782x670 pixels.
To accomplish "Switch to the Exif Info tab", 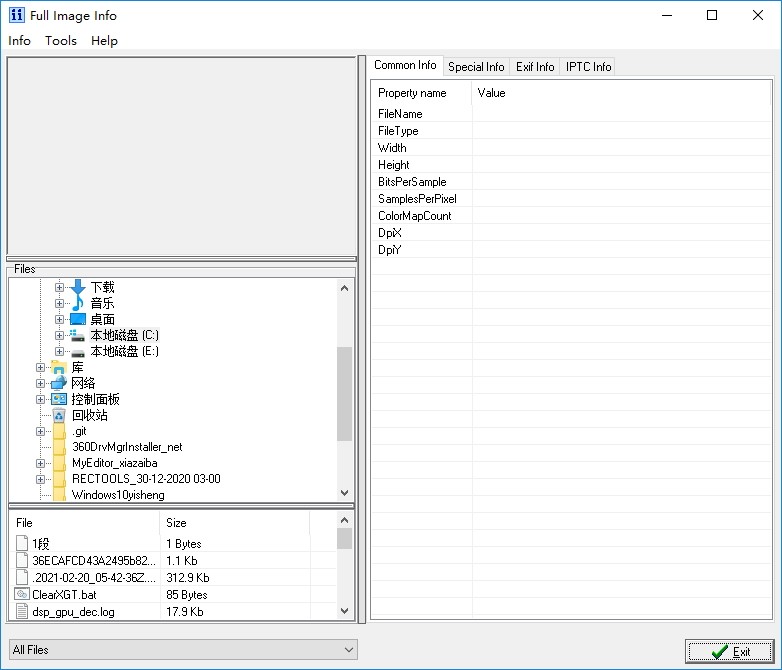I will 535,67.
